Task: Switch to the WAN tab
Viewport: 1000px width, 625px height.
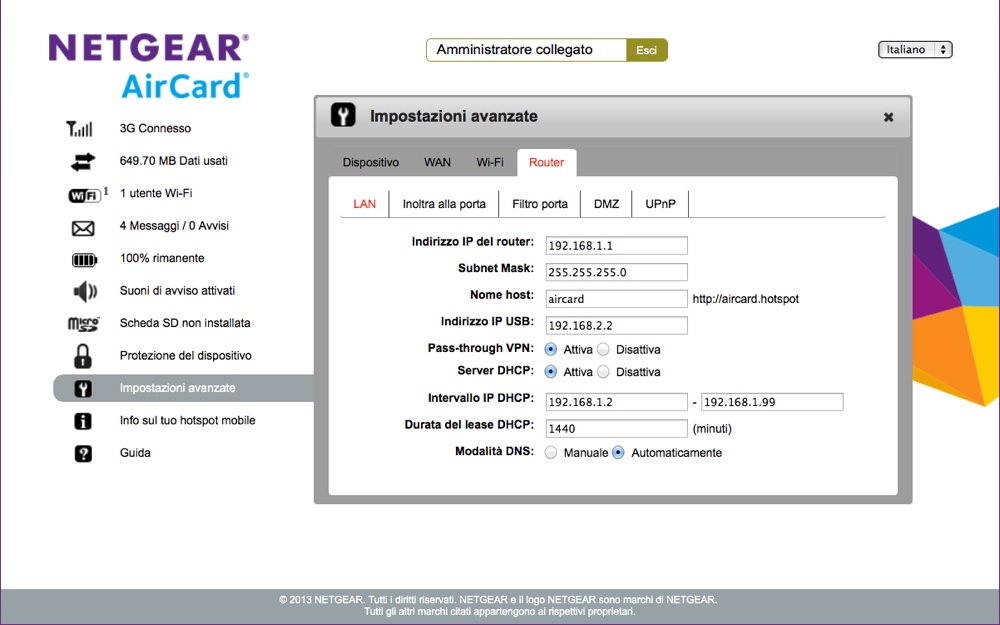Action: pyautogui.click(x=438, y=163)
